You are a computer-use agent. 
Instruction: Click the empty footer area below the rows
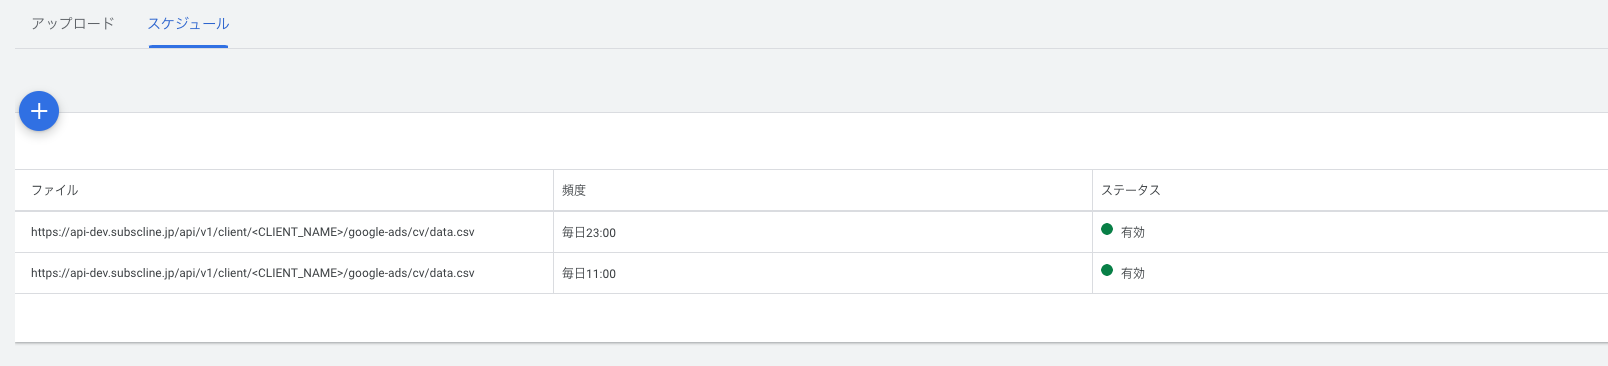[x=811, y=318]
